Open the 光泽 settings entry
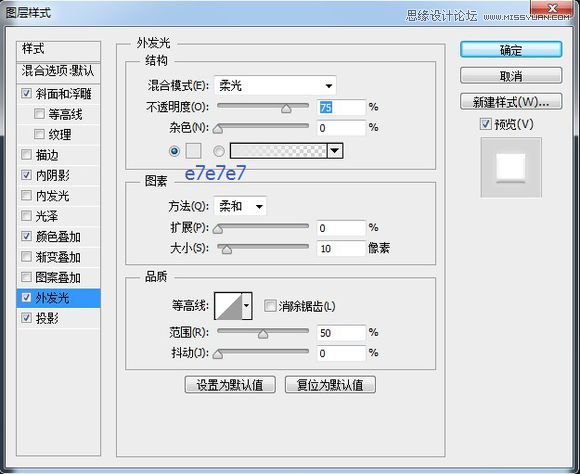This screenshot has width=580, height=474. pyautogui.click(x=47, y=216)
